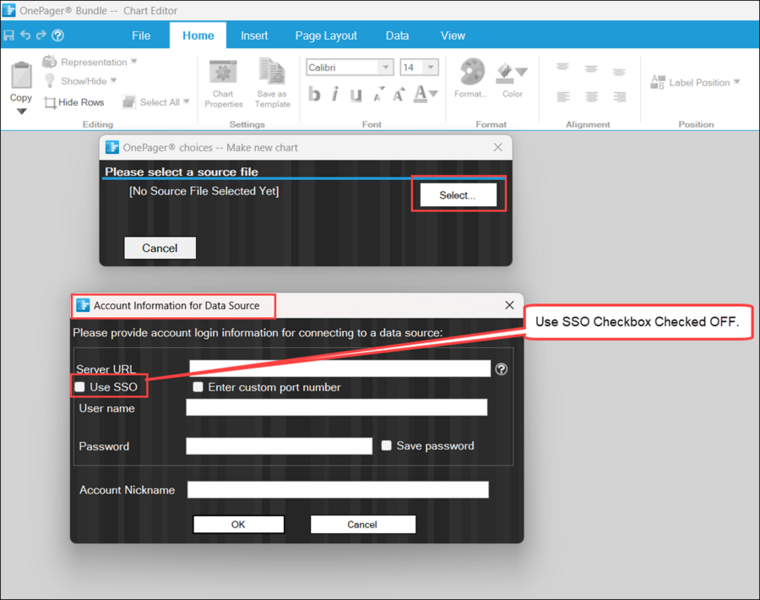Increase font size
This screenshot has width=760, height=600.
(x=399, y=94)
